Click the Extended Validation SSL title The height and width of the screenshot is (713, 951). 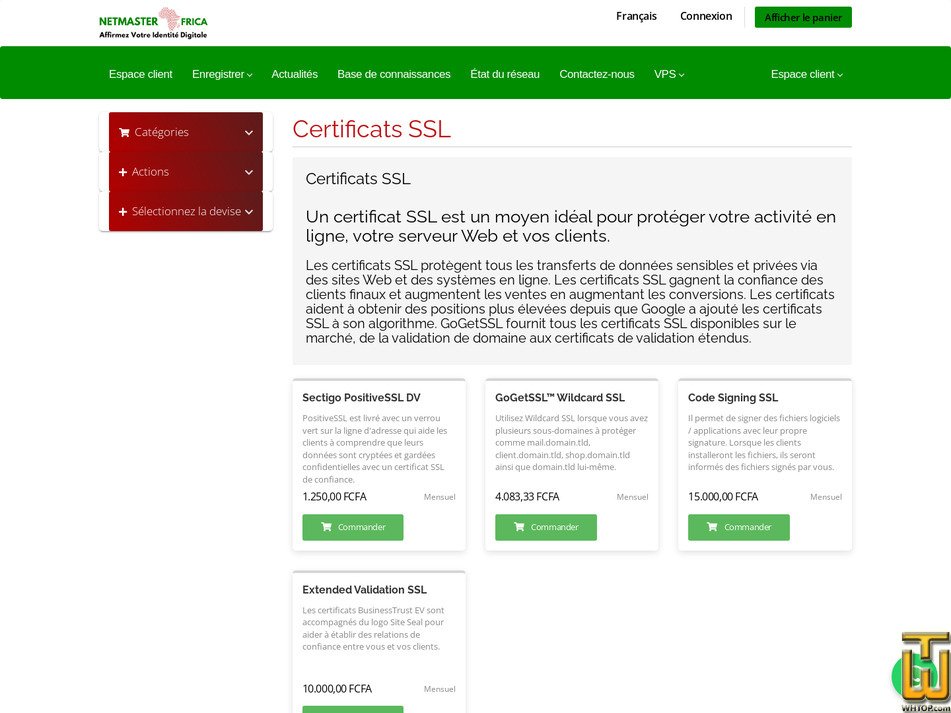pos(365,590)
